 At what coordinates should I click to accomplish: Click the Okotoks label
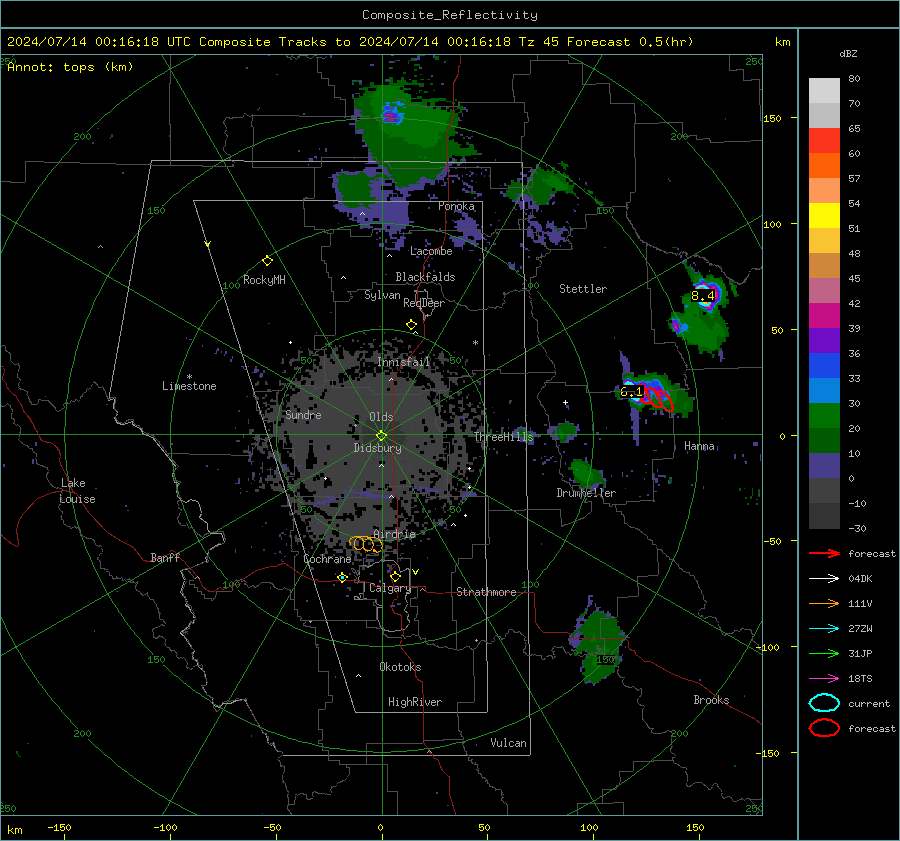click(400, 667)
